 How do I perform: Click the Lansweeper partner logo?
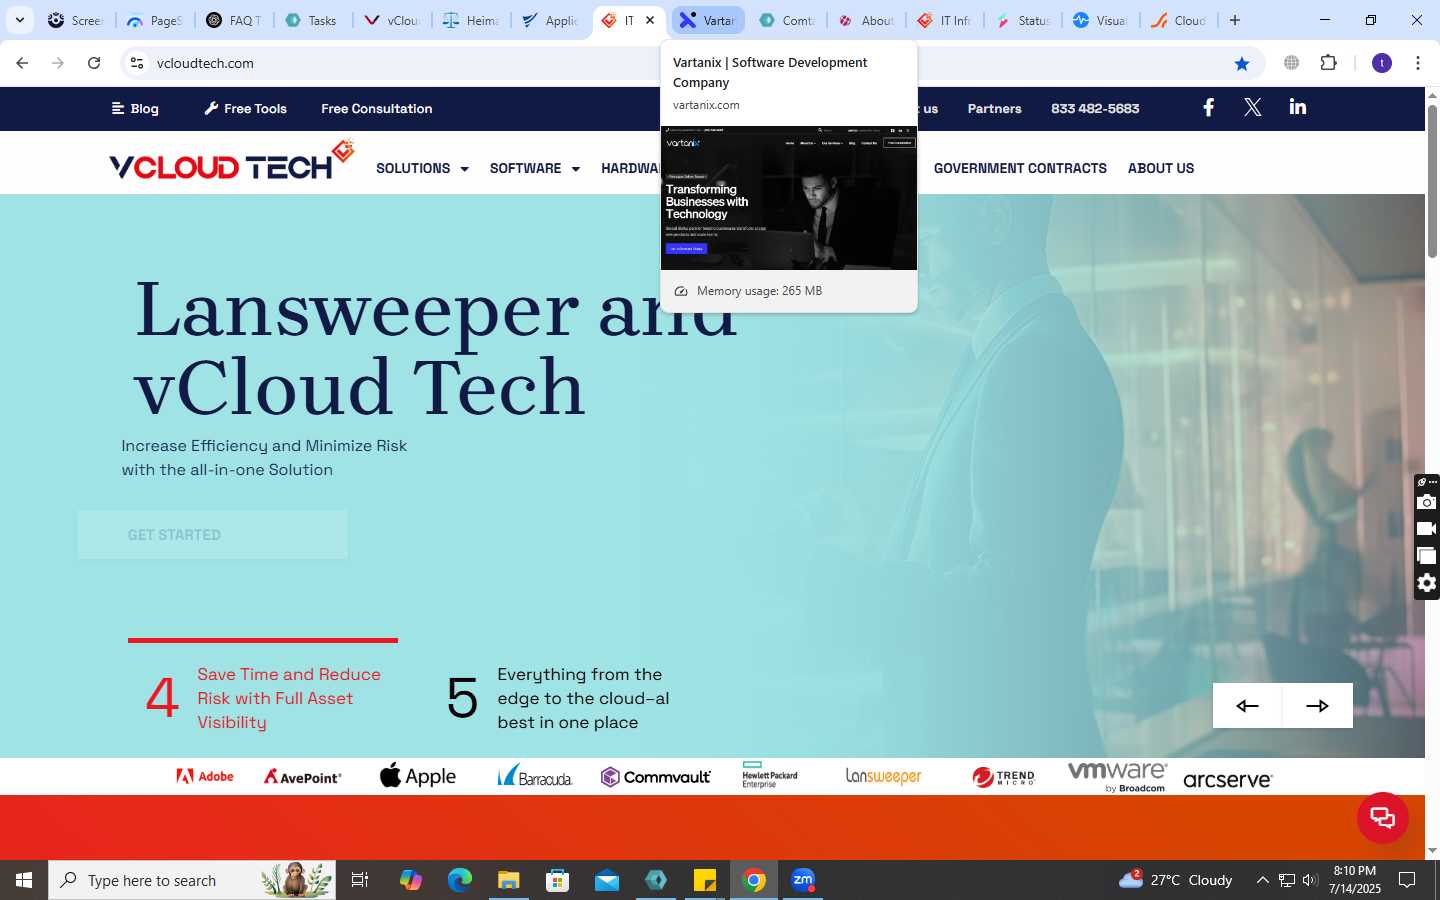(x=884, y=776)
